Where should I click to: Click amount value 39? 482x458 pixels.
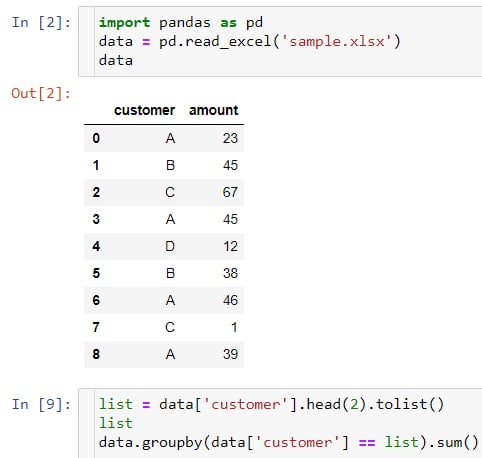coord(230,354)
